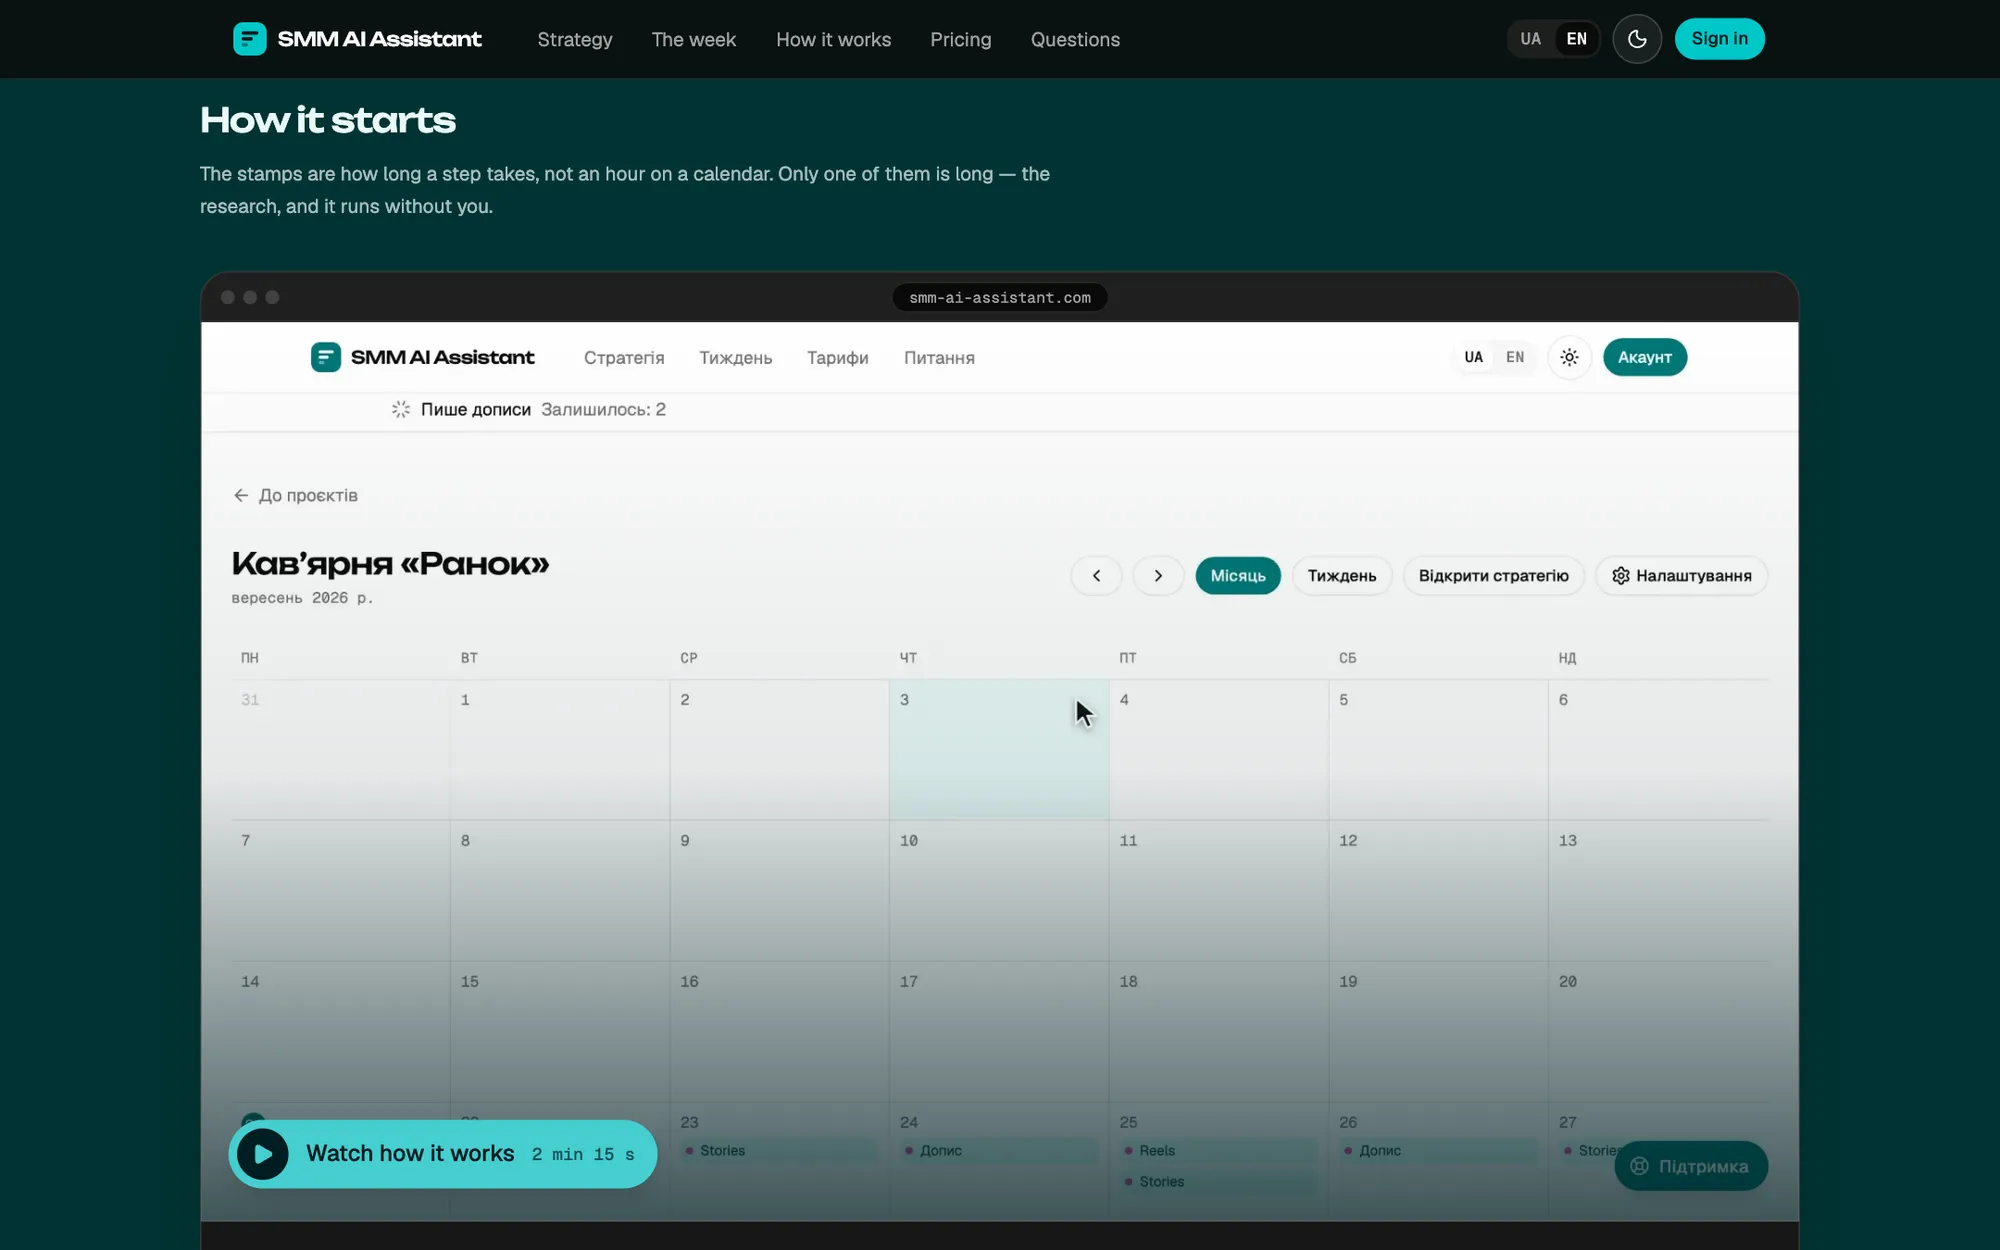Switch site language to UA
2000x1250 pixels.
click(x=1530, y=39)
